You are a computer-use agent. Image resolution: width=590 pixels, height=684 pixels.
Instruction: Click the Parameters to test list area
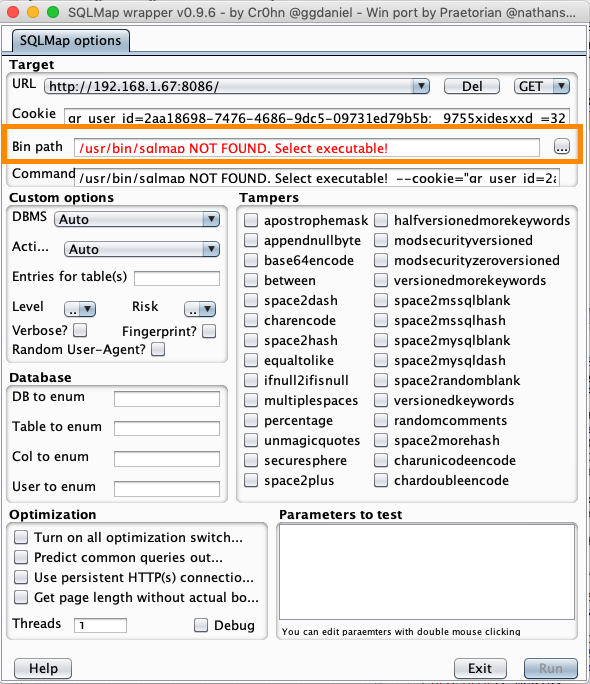427,572
